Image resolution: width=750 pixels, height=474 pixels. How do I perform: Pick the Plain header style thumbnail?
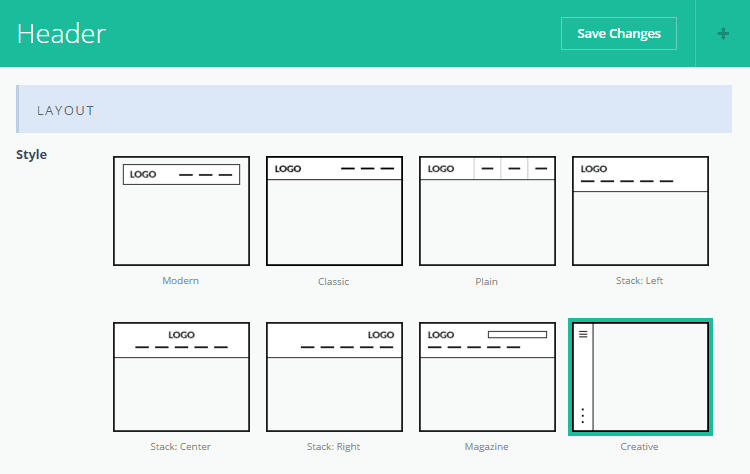(487, 211)
